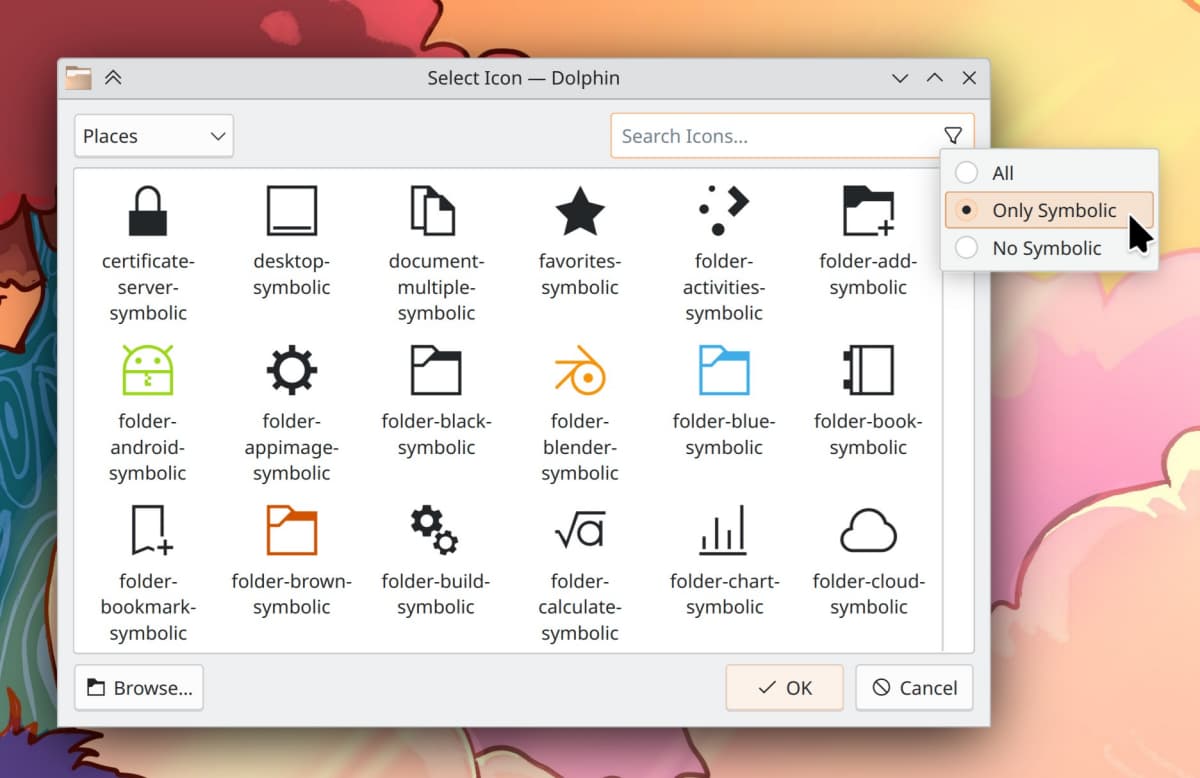Maximize the Select Icon dialog
The height and width of the screenshot is (778, 1200).
coord(934,78)
